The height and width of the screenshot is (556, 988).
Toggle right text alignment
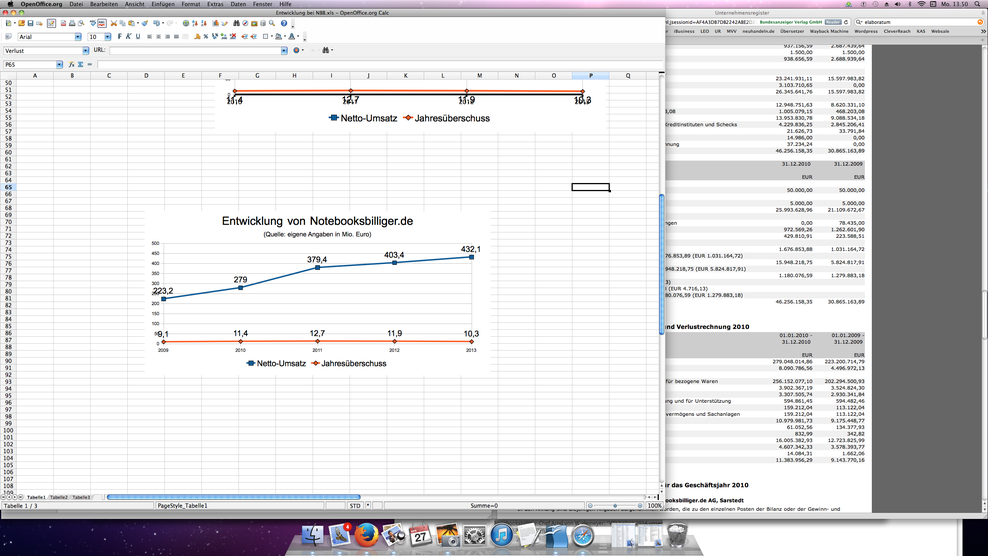pos(168,37)
